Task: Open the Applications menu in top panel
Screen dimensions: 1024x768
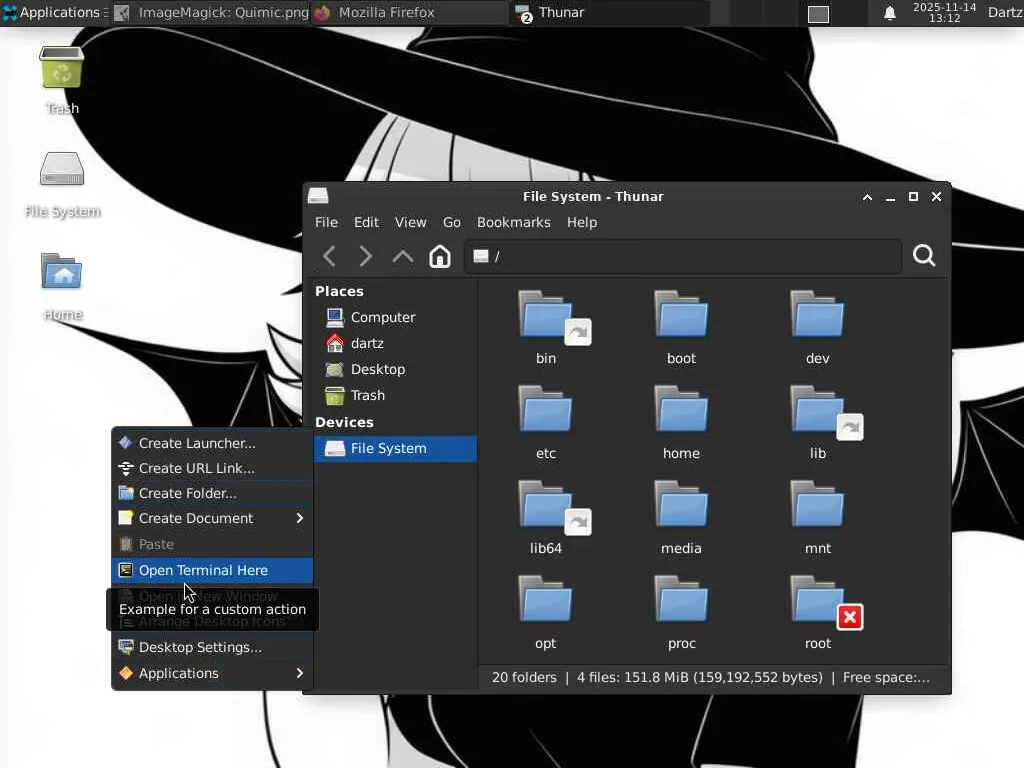Action: (x=52, y=13)
